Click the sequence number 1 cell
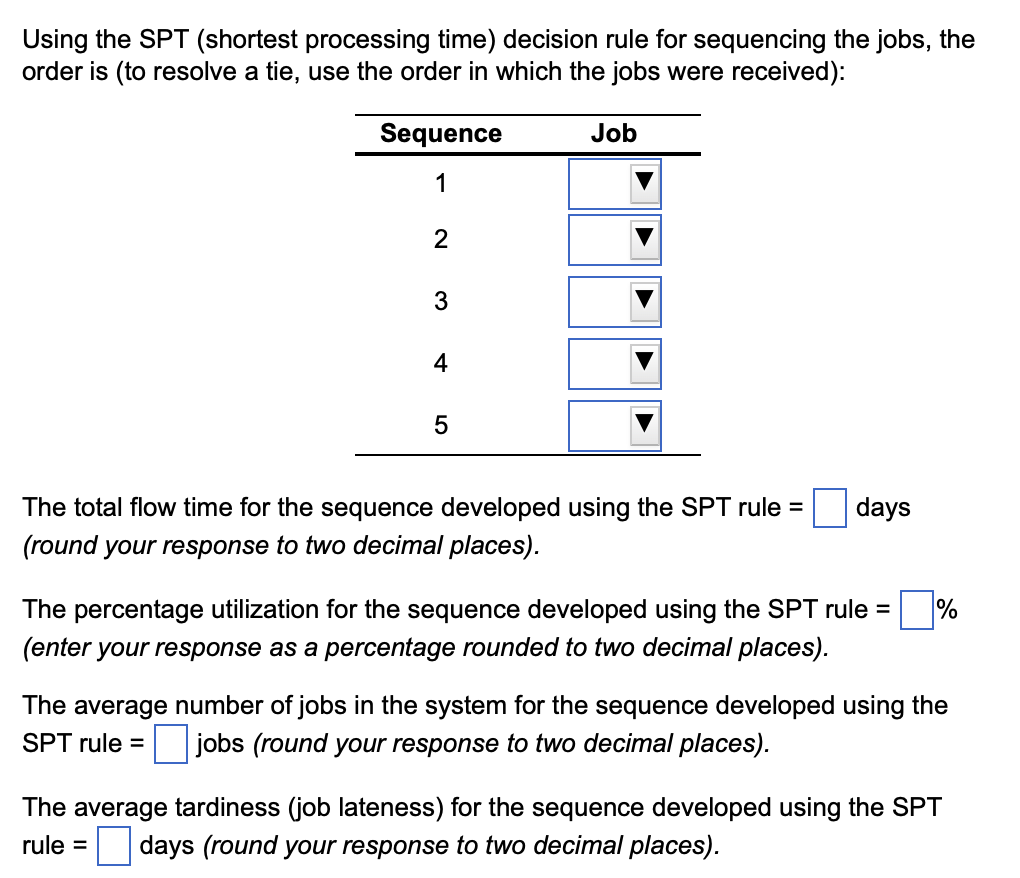 [x=440, y=183]
